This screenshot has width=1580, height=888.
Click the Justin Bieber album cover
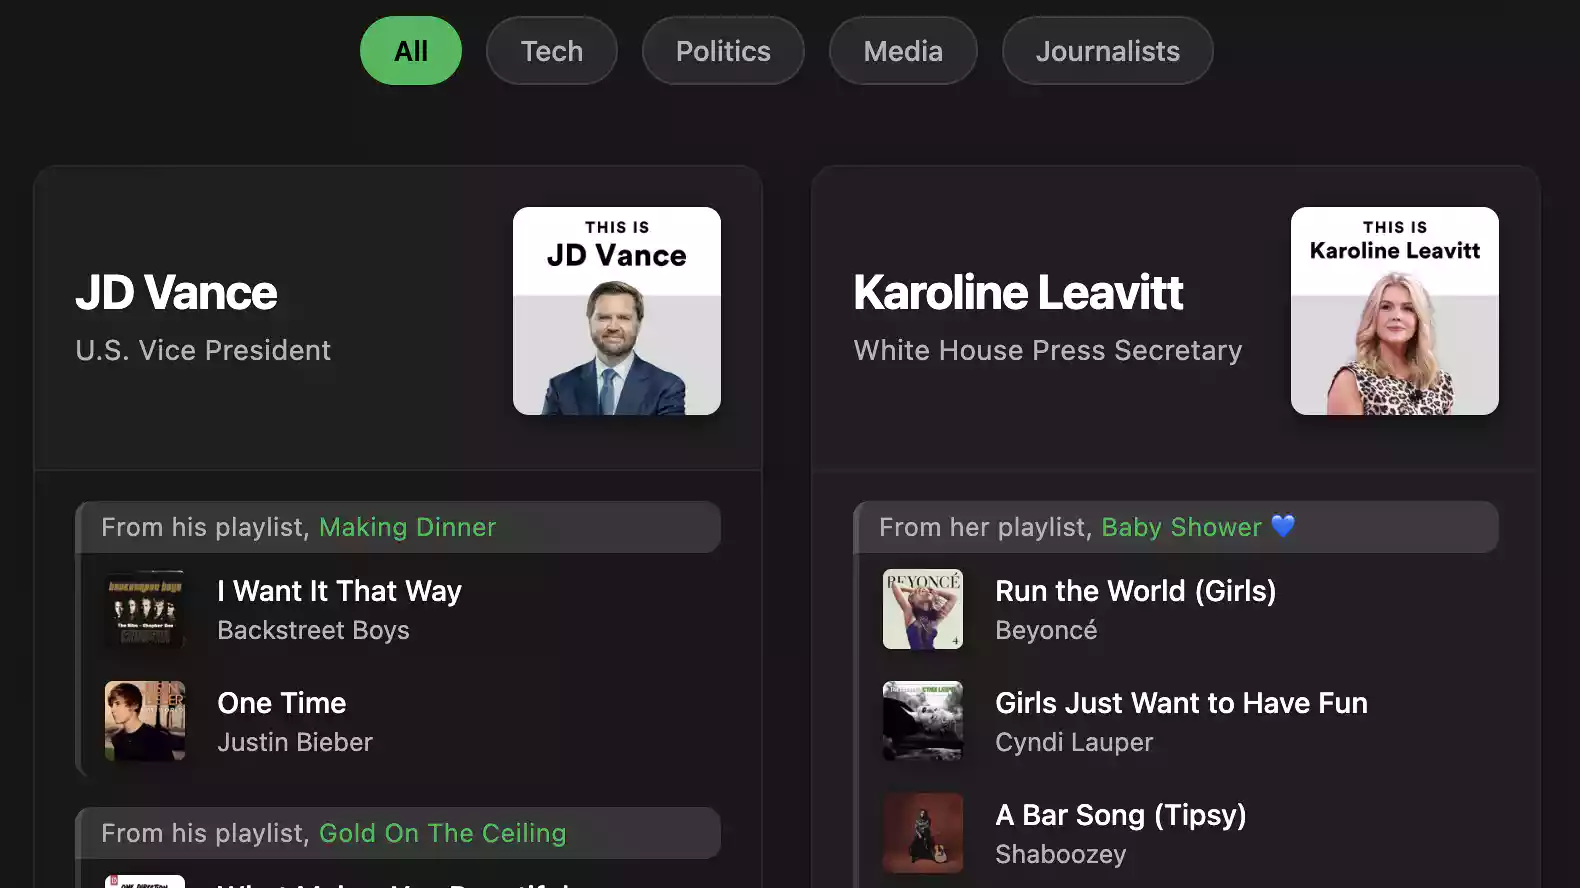pos(145,721)
